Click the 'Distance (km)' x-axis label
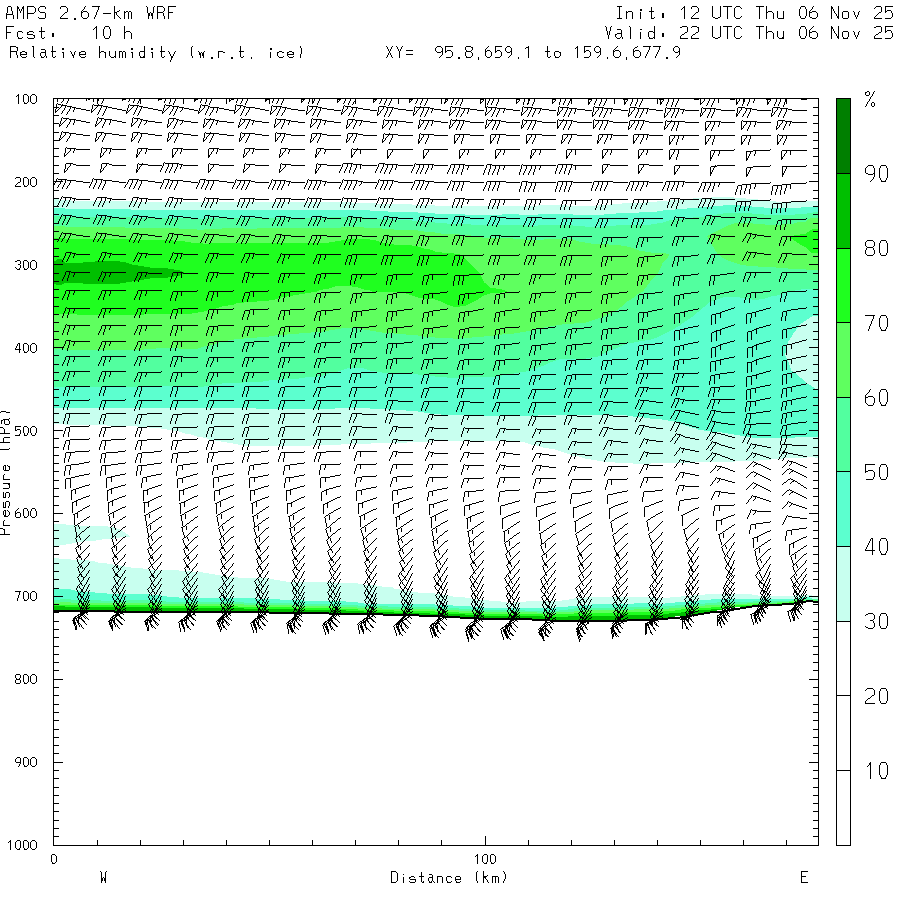 [448, 878]
